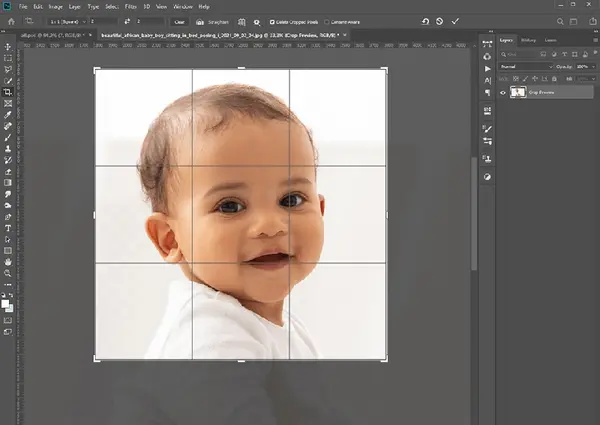This screenshot has height=425, width=600.
Task: Select the Quick Selection tool
Action: 8,81
